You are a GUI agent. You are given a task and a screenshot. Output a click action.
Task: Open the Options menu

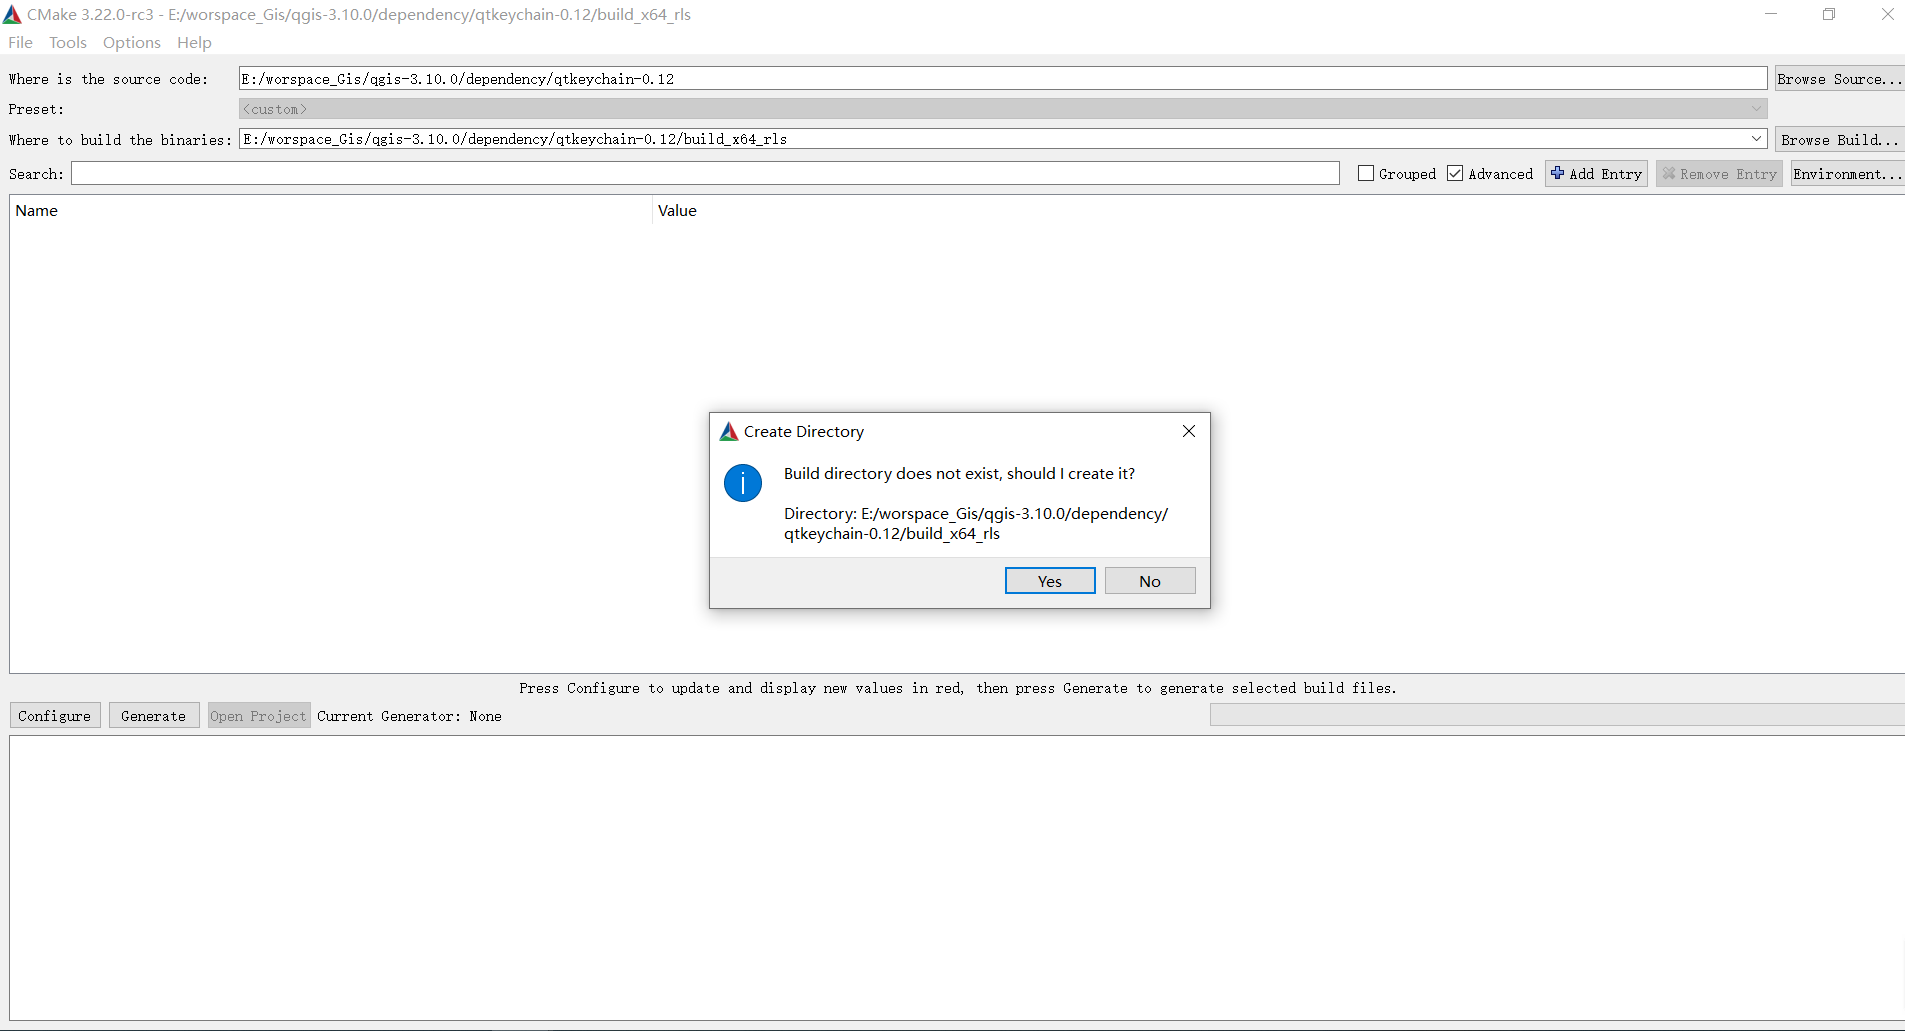click(x=132, y=42)
